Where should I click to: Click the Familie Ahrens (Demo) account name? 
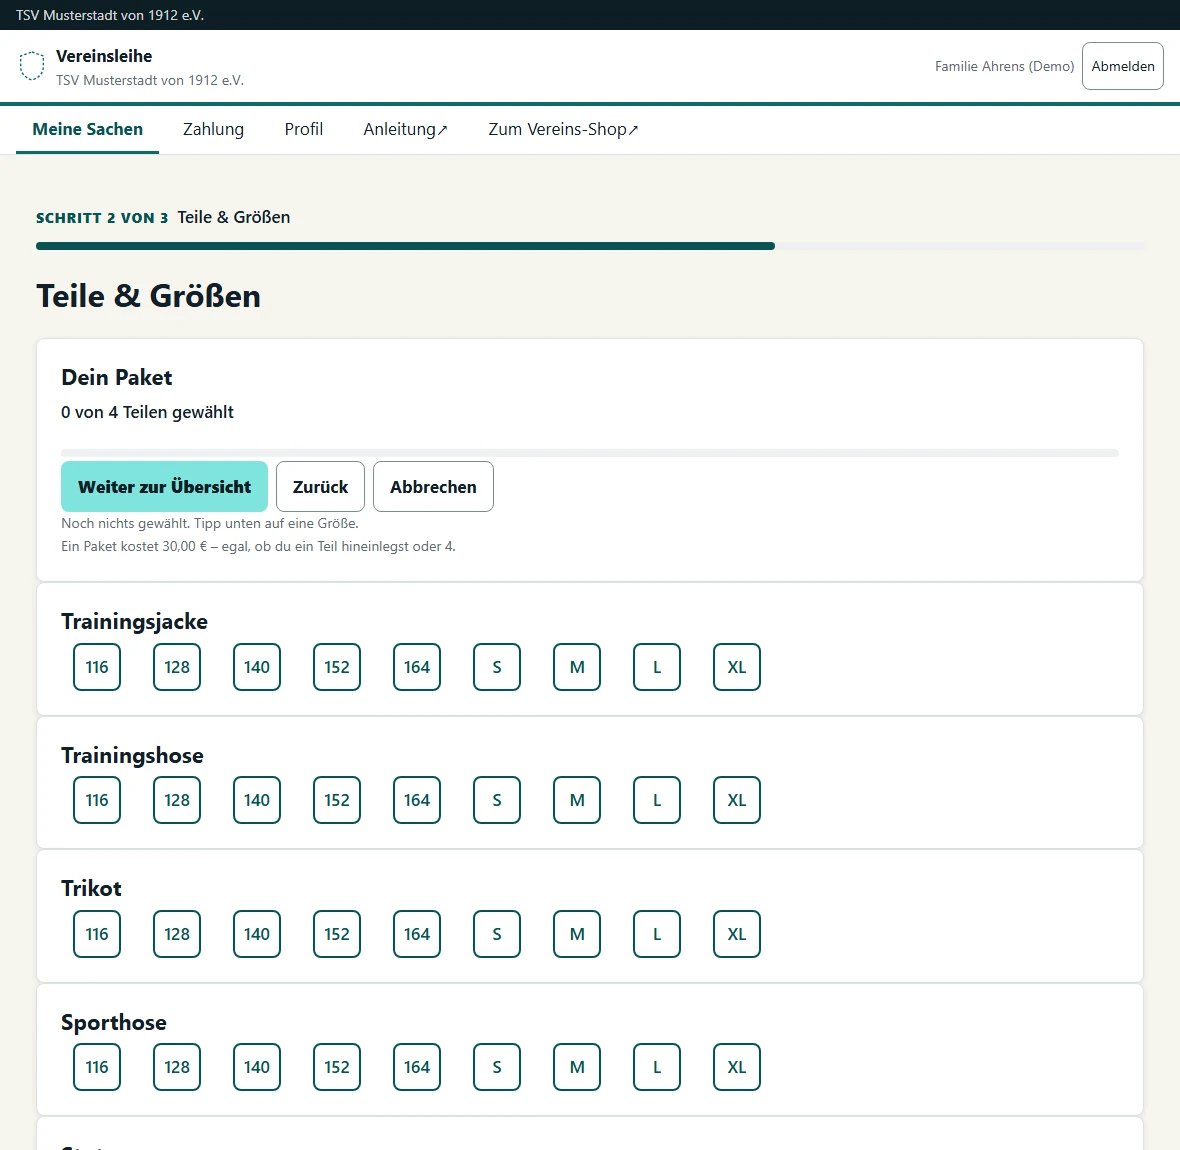pyautogui.click(x=1005, y=66)
